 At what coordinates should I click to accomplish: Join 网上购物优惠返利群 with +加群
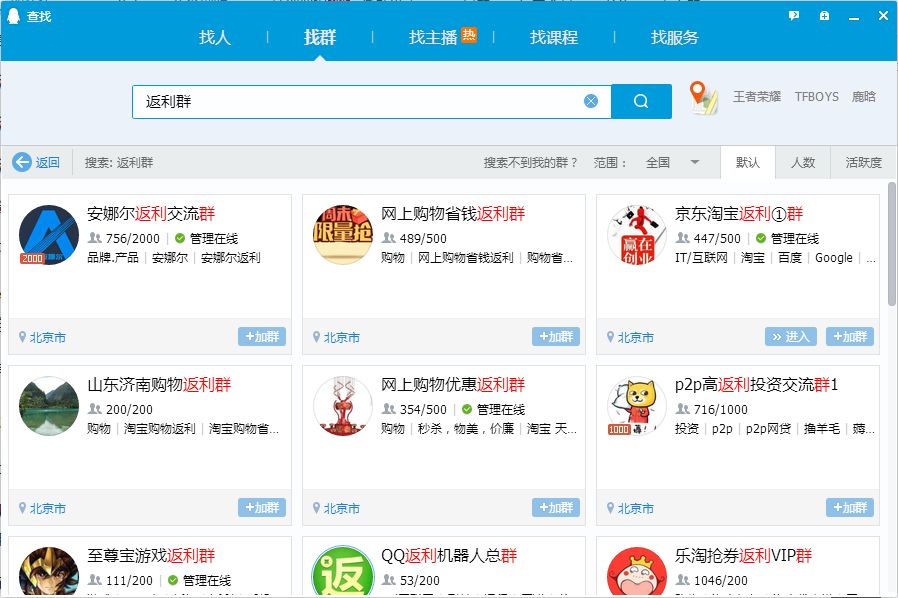point(556,507)
